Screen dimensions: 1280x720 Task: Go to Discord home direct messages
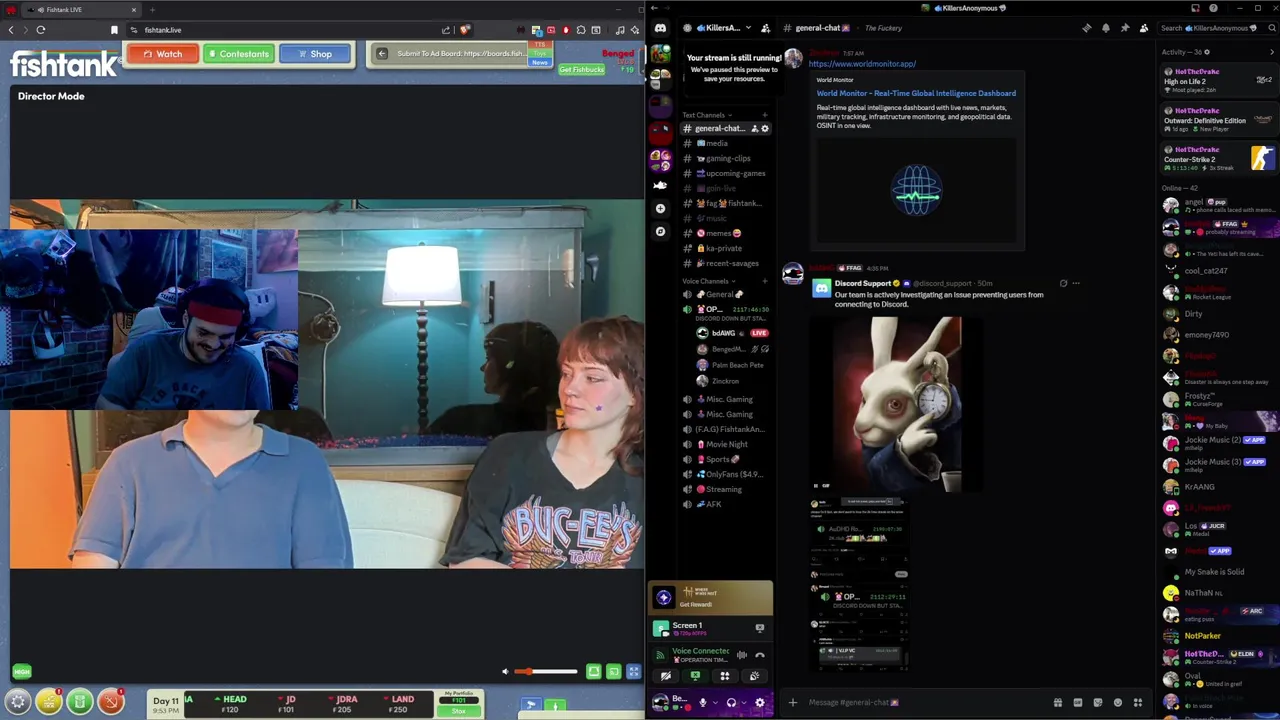[x=660, y=28]
